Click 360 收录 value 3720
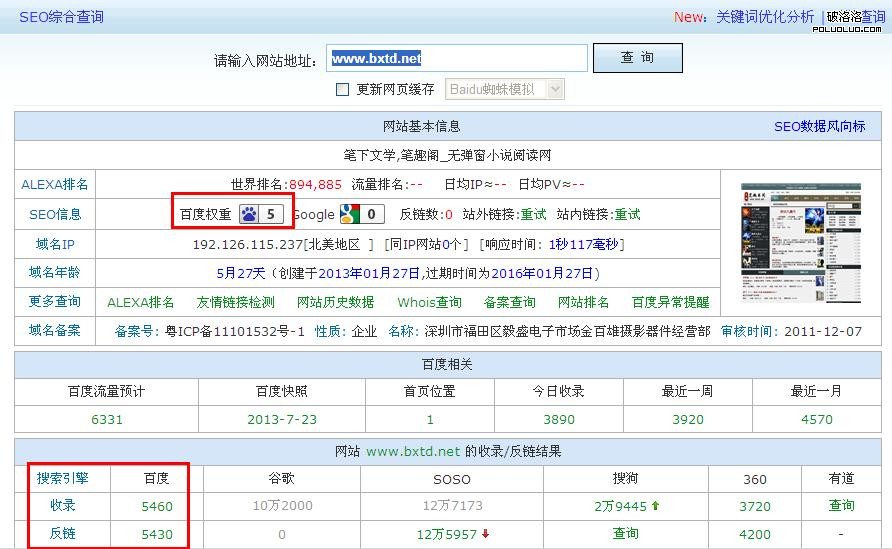The height and width of the screenshot is (549, 892). 755,506
